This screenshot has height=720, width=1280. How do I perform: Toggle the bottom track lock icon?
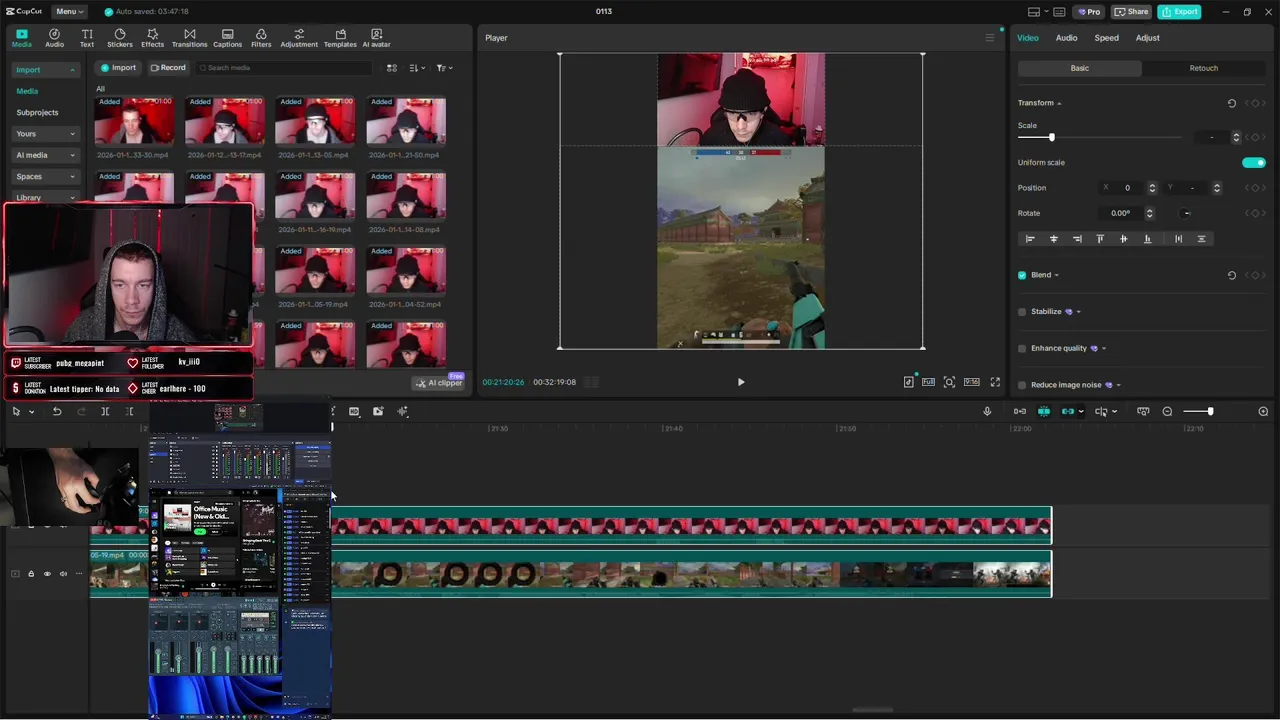(x=31, y=574)
